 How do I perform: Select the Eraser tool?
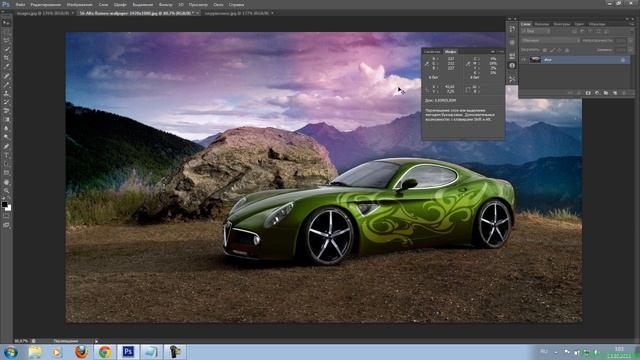pos(6,111)
